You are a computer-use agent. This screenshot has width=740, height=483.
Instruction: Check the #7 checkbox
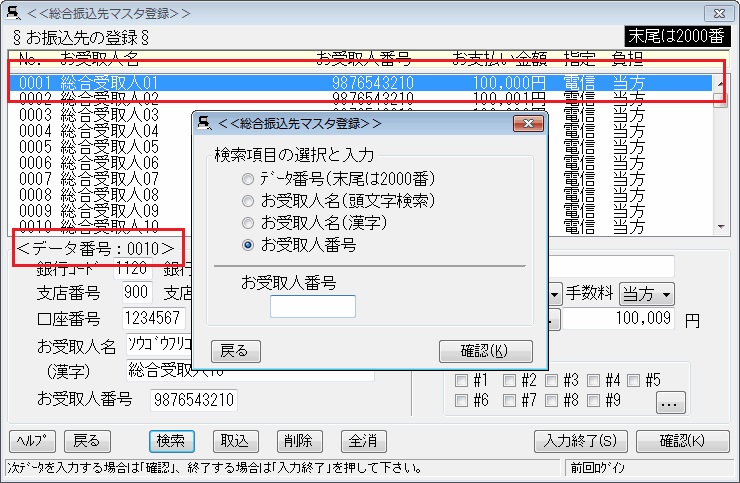tap(509, 400)
